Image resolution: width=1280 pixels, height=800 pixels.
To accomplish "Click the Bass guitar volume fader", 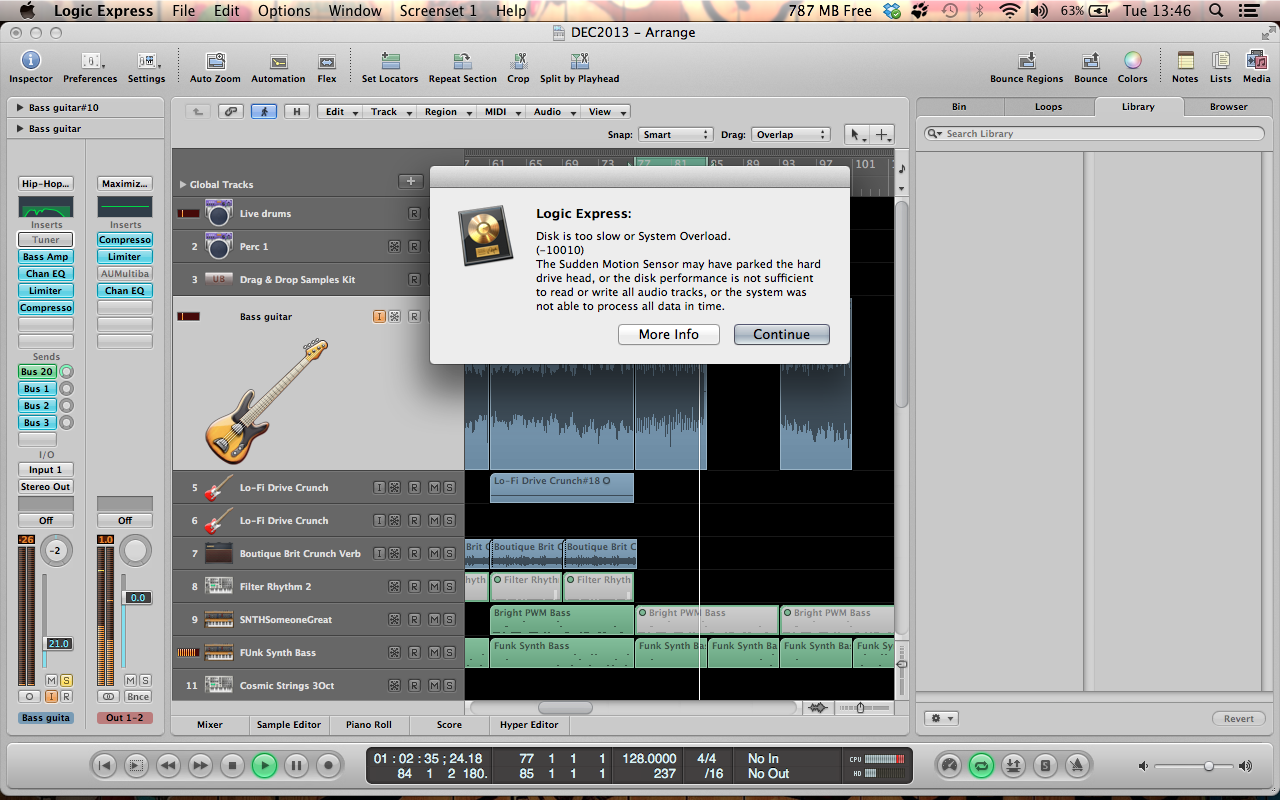I will point(59,644).
